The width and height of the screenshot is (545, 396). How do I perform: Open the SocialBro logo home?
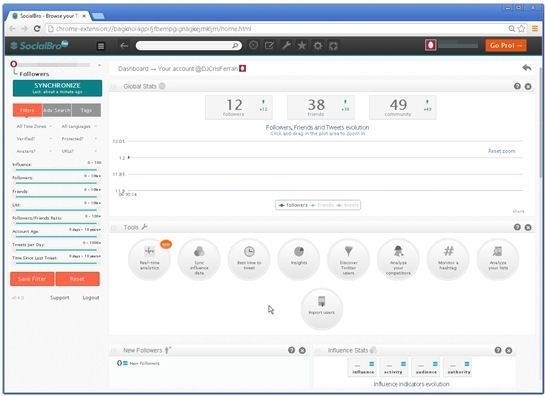(39, 46)
